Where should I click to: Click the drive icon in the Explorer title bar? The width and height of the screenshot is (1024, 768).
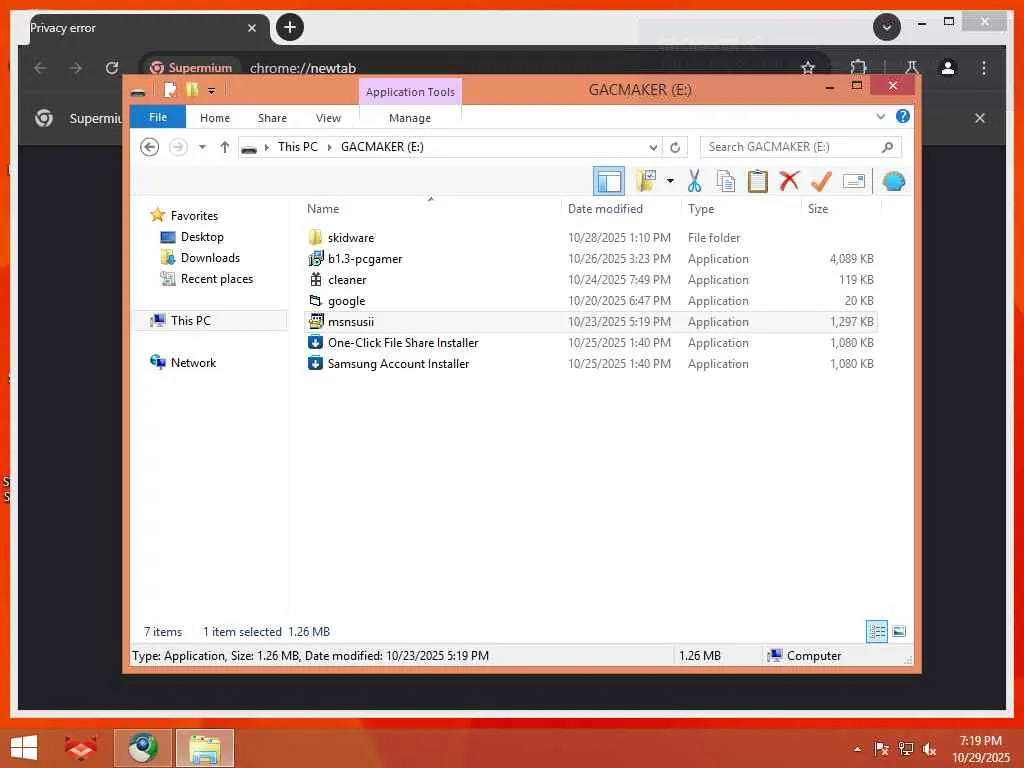138,91
